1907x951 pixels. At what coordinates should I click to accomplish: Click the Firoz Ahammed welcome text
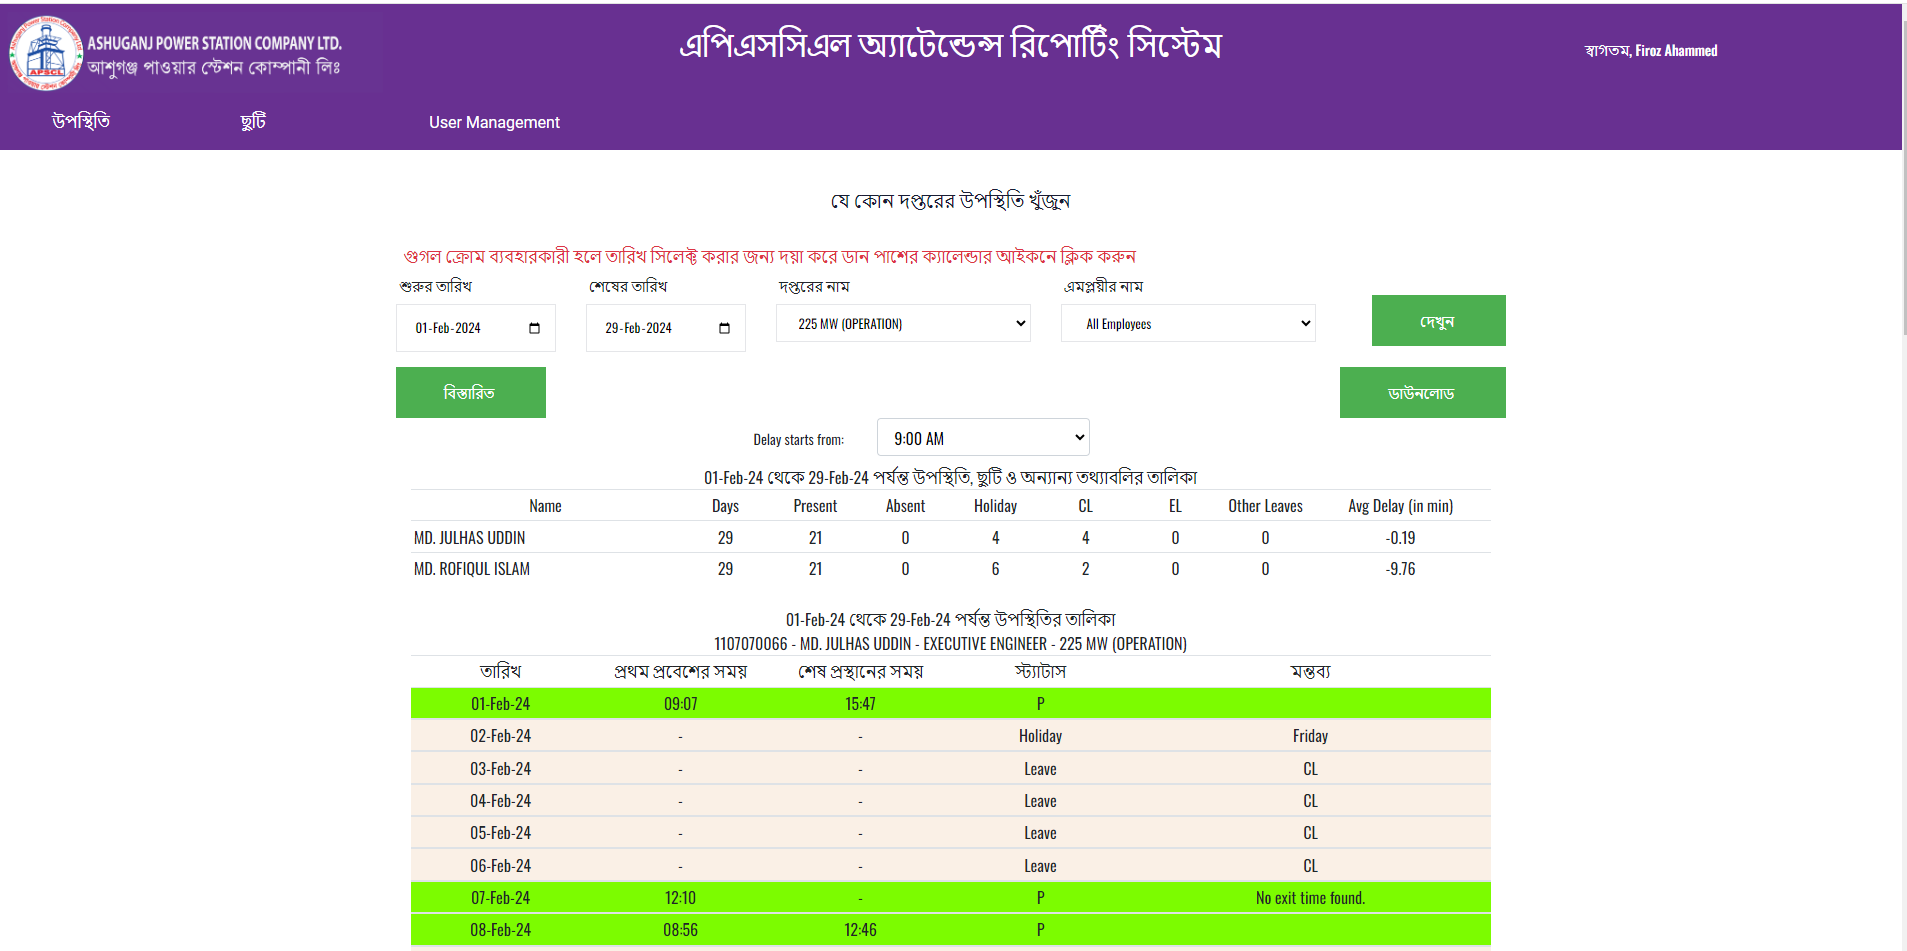(1675, 51)
